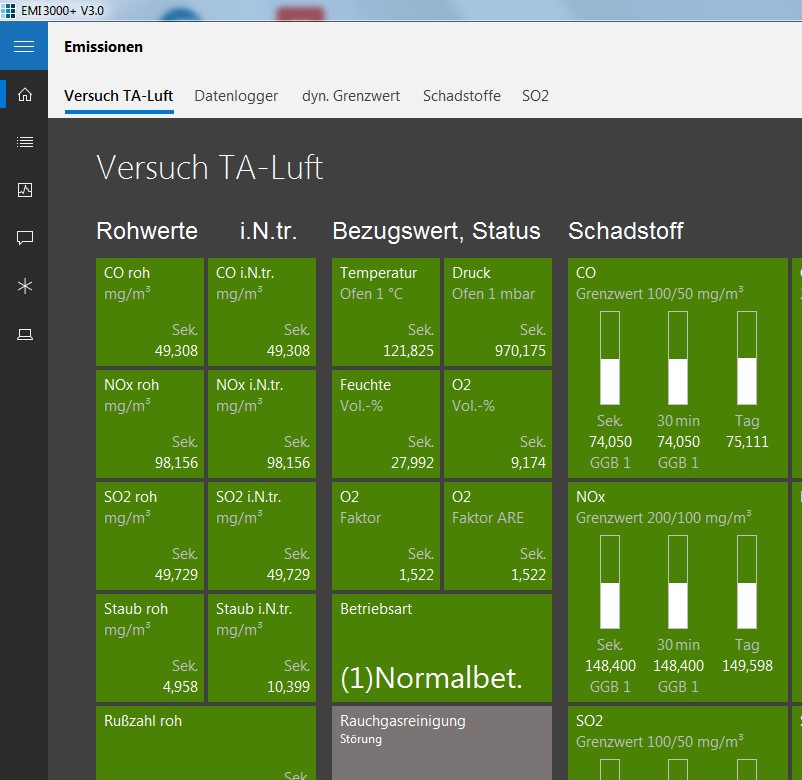This screenshot has height=780, width=802.
Task: Click the NOx Tag bar gauge
Action: 747,582
